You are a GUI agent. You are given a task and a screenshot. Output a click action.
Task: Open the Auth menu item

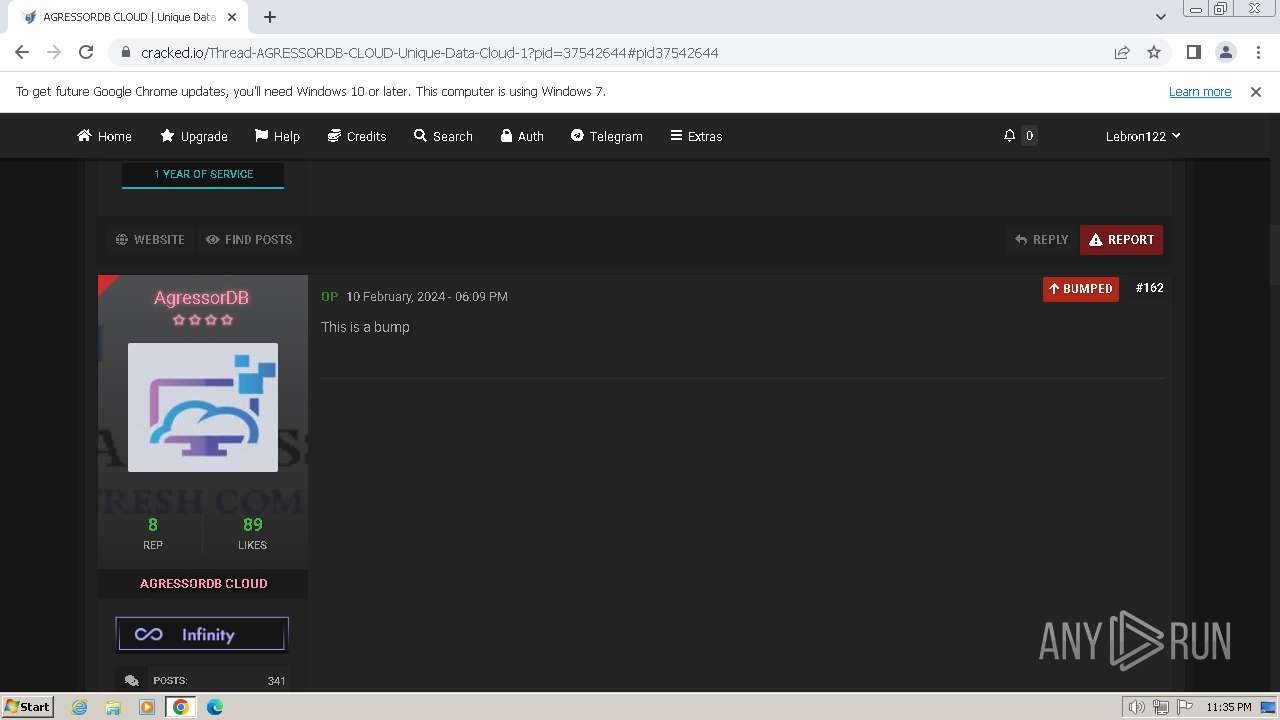point(522,136)
